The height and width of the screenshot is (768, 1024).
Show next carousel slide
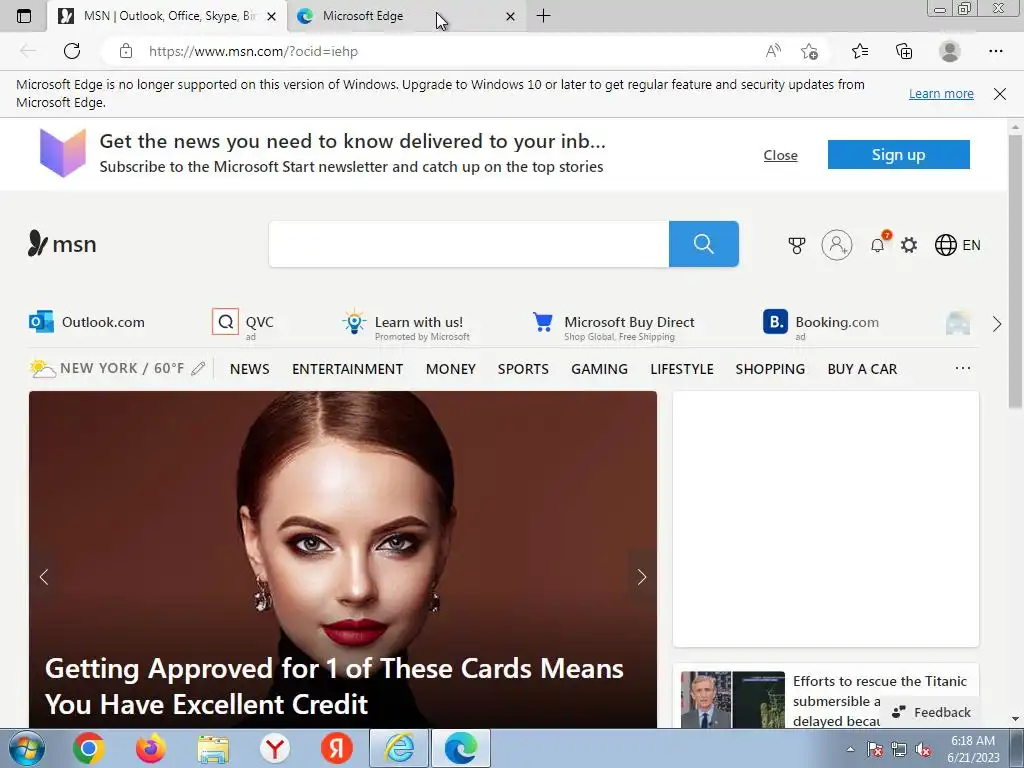pos(641,577)
